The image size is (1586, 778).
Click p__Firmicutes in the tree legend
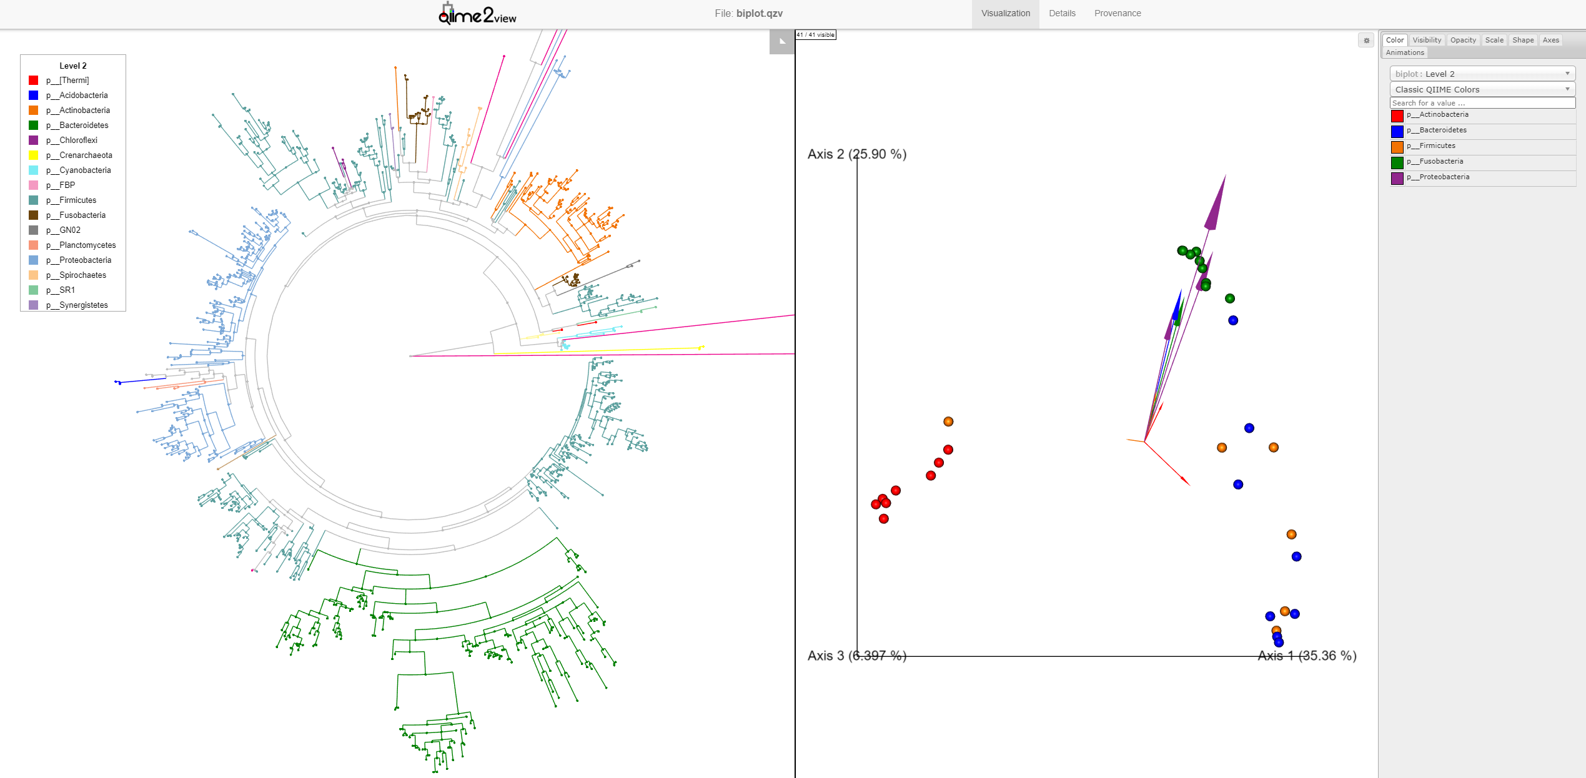[x=71, y=200]
